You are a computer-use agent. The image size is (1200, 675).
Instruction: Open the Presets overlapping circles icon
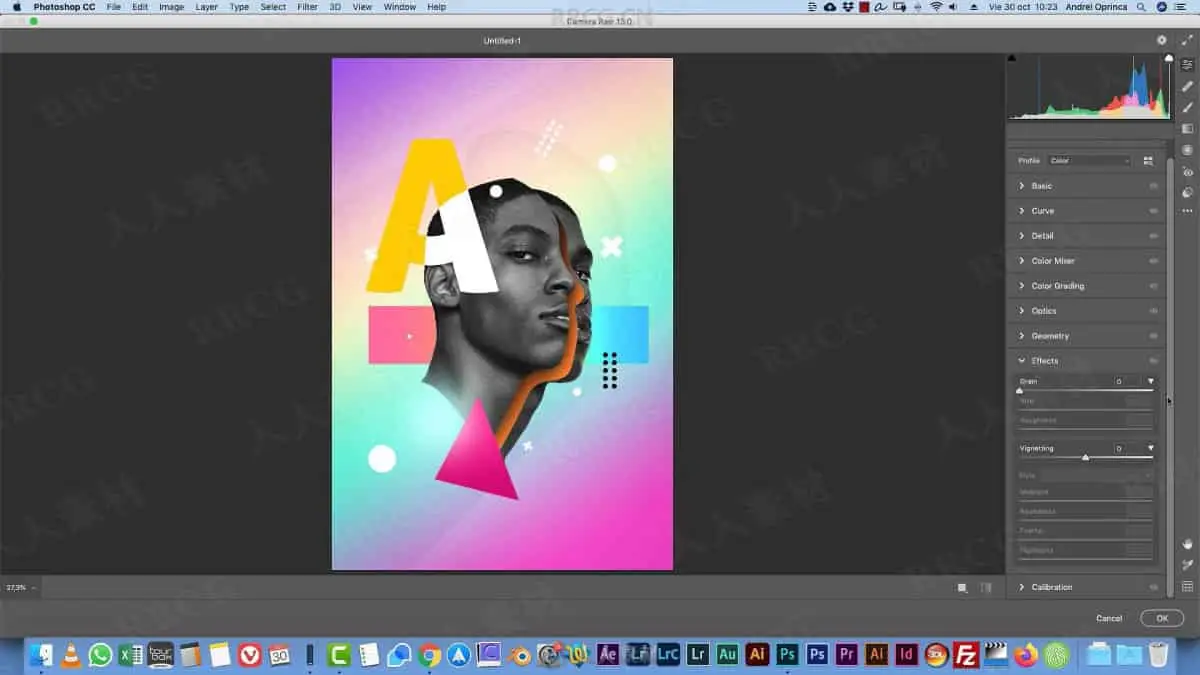coord(1187,192)
